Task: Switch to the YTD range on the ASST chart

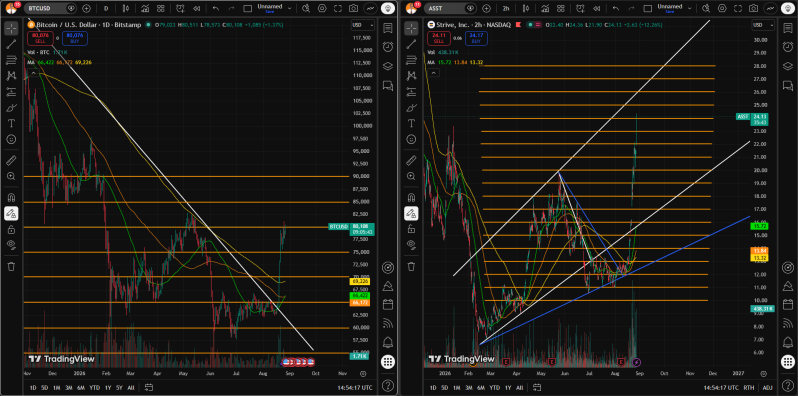Action: coord(495,387)
